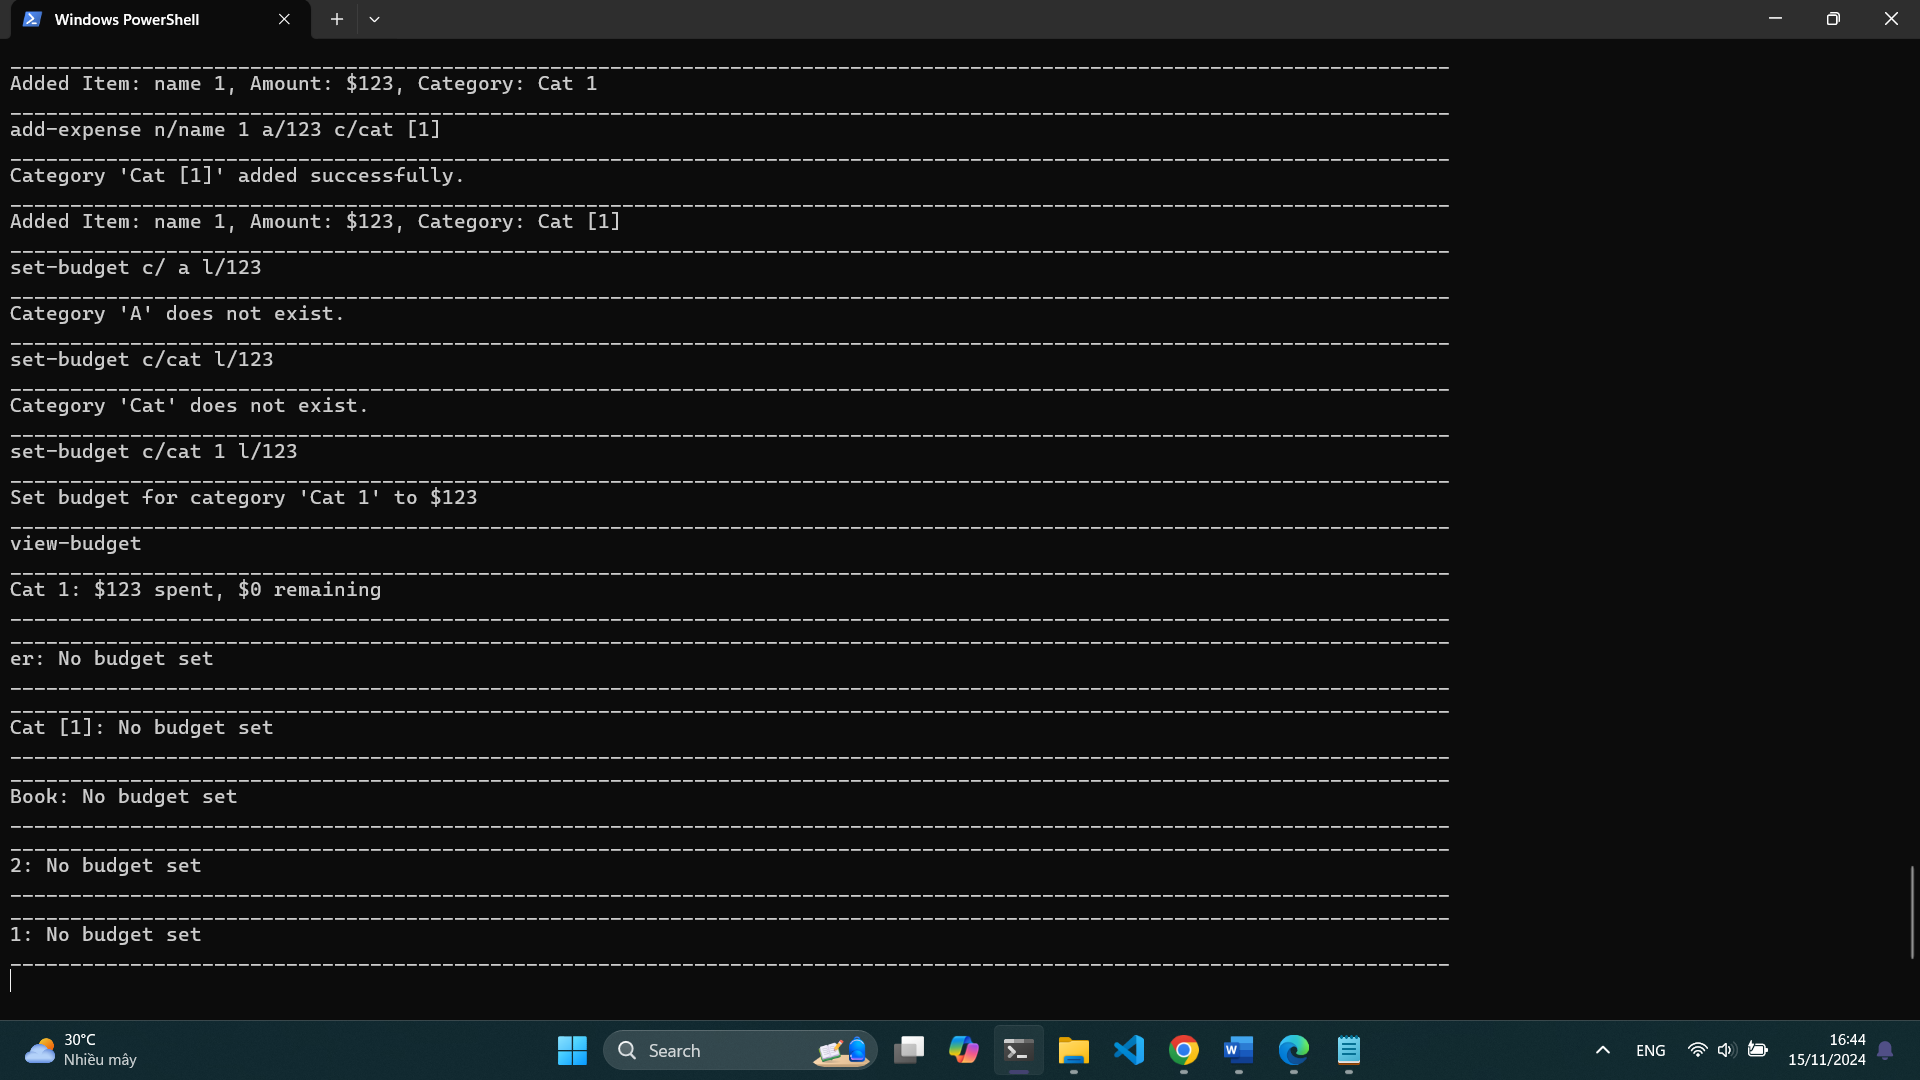1920x1080 pixels.
Task: Click the terminal vertical scrollbar thumb
Action: 1911,911
